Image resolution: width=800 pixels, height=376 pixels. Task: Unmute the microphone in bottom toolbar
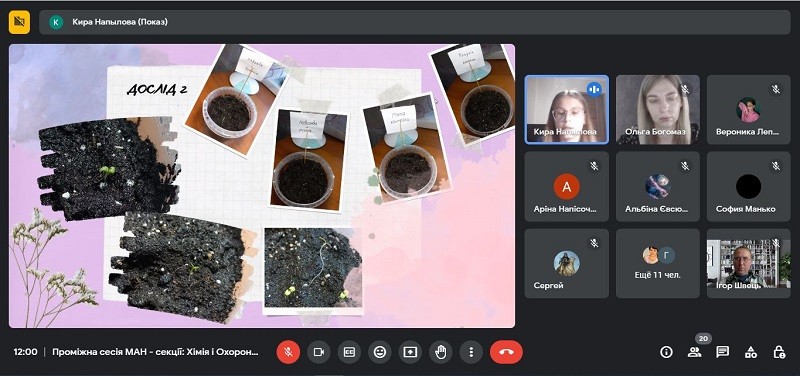(288, 352)
